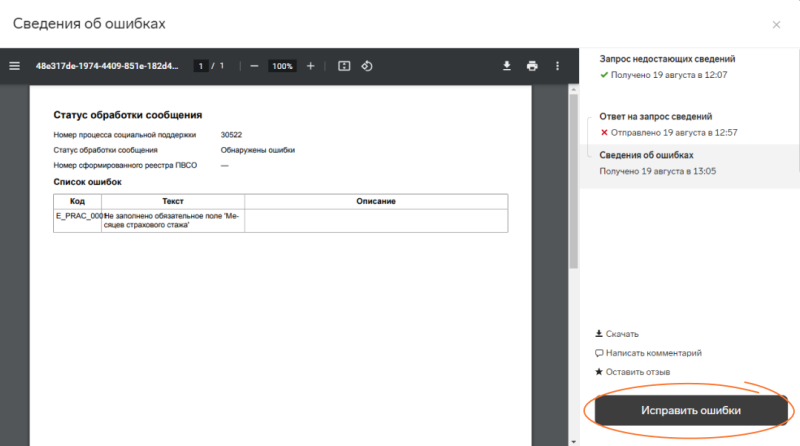Click the text Получено 19 августа в 13:05
Screen dimensions: 800x446
click(658, 171)
